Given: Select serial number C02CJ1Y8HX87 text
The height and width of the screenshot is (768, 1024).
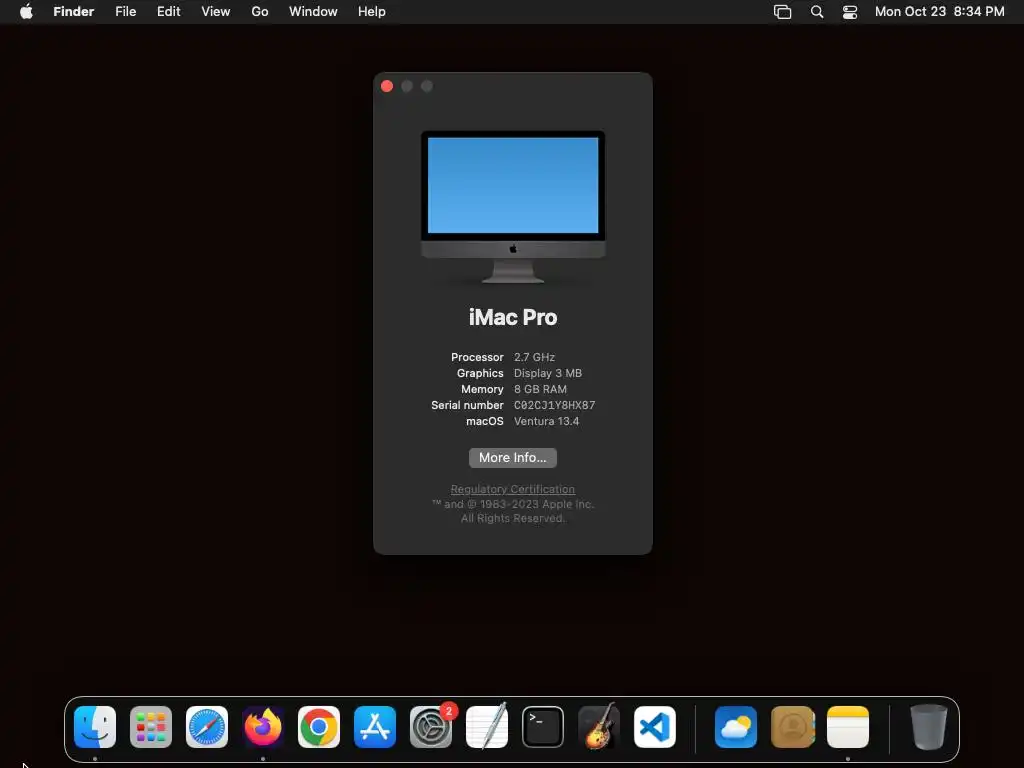Looking at the screenshot, I should (x=554, y=405).
